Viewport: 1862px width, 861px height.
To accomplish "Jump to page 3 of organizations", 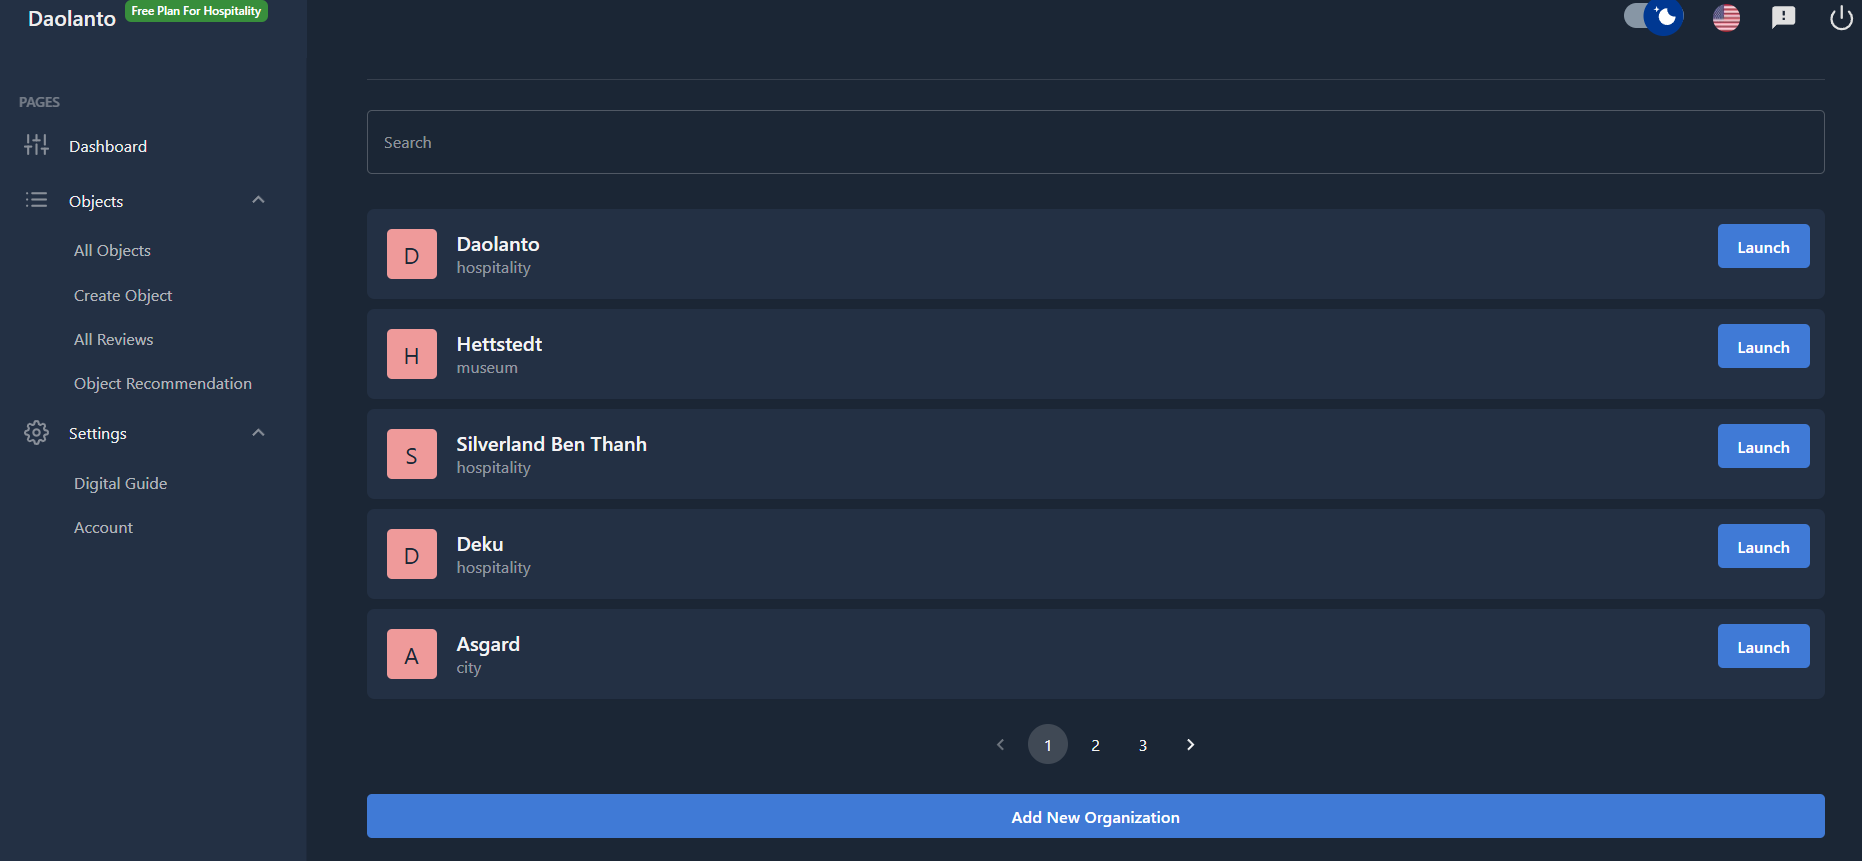I will pyautogui.click(x=1142, y=745).
